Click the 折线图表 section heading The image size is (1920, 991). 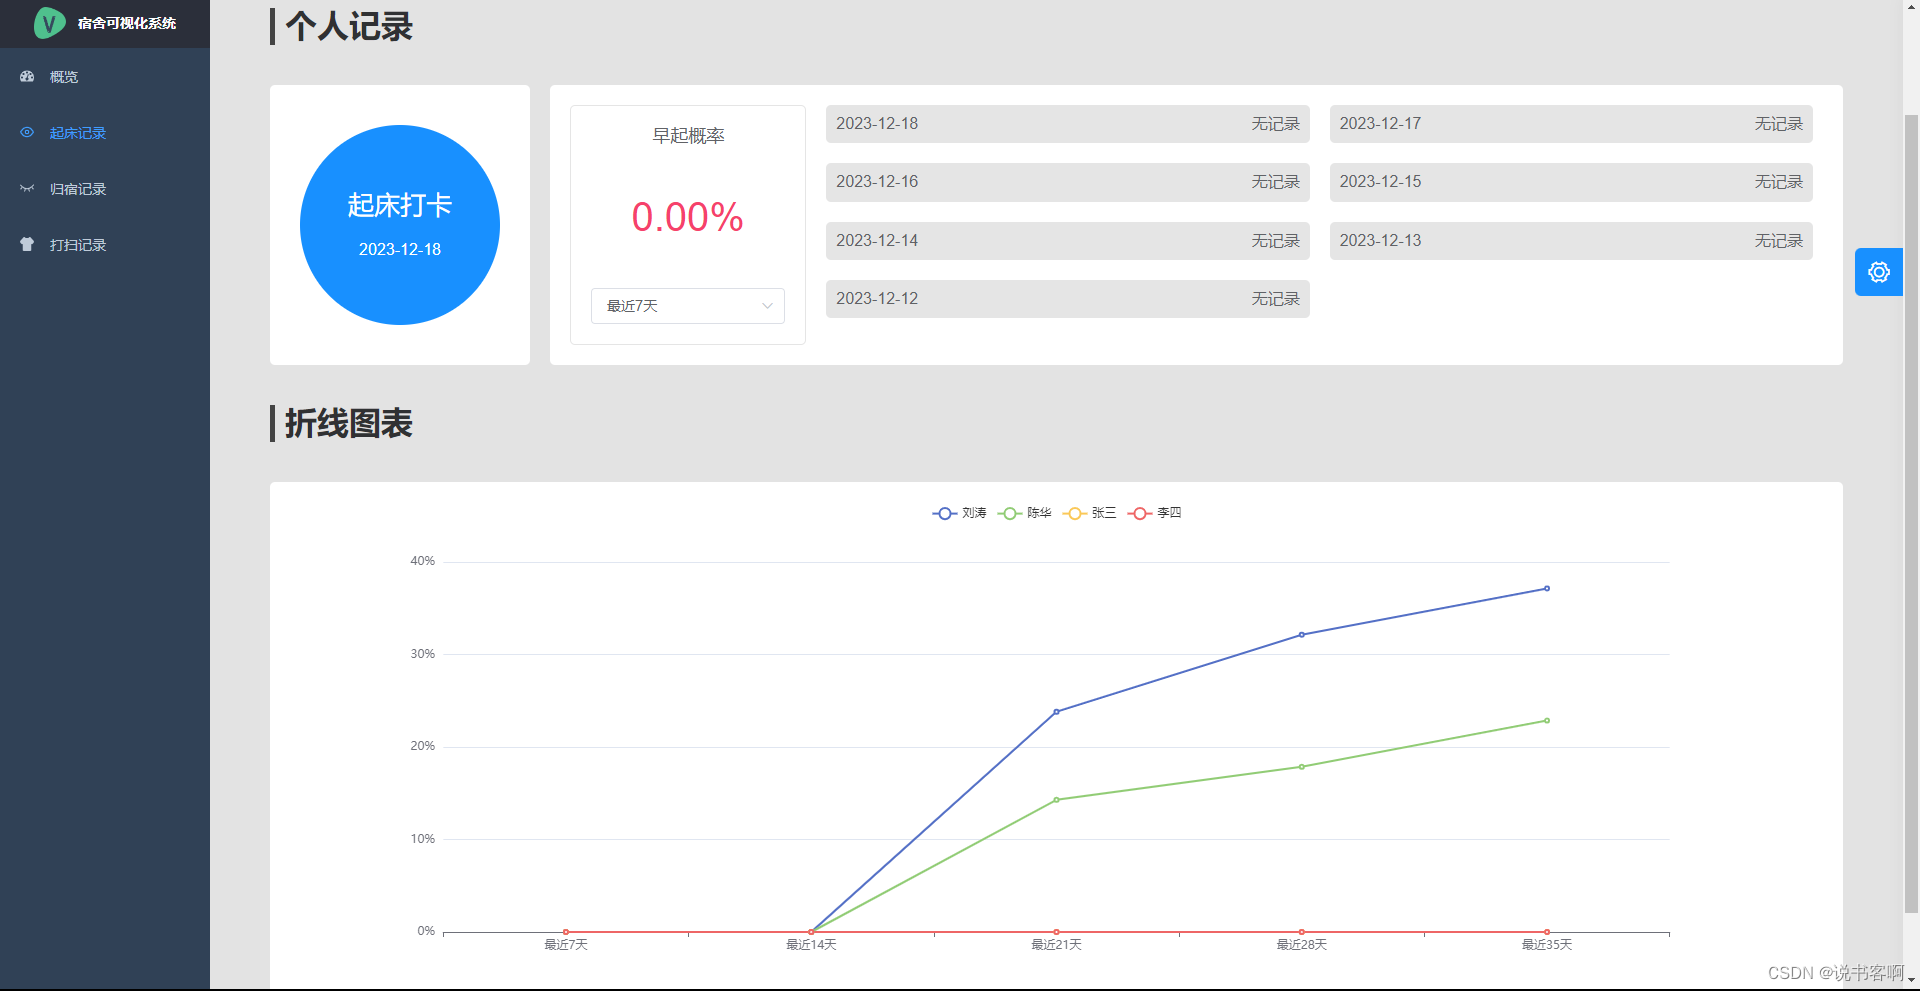(x=349, y=423)
